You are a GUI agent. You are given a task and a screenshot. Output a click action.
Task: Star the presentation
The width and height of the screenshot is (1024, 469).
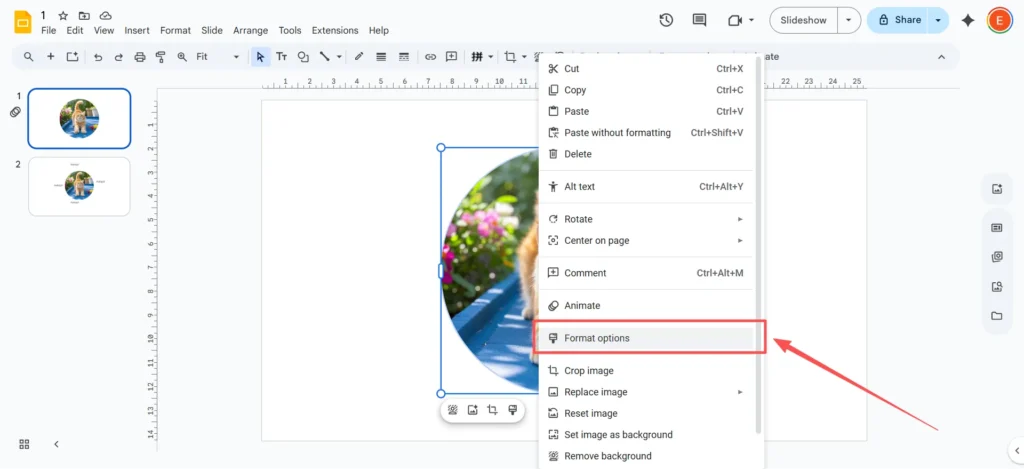(x=63, y=15)
